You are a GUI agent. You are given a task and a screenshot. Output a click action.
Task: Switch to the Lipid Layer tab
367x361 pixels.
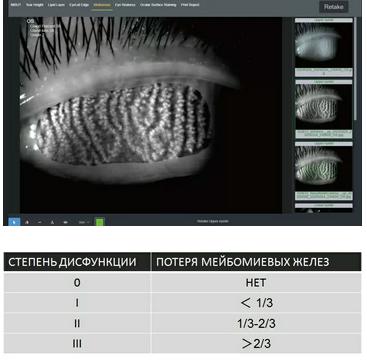point(56,5)
